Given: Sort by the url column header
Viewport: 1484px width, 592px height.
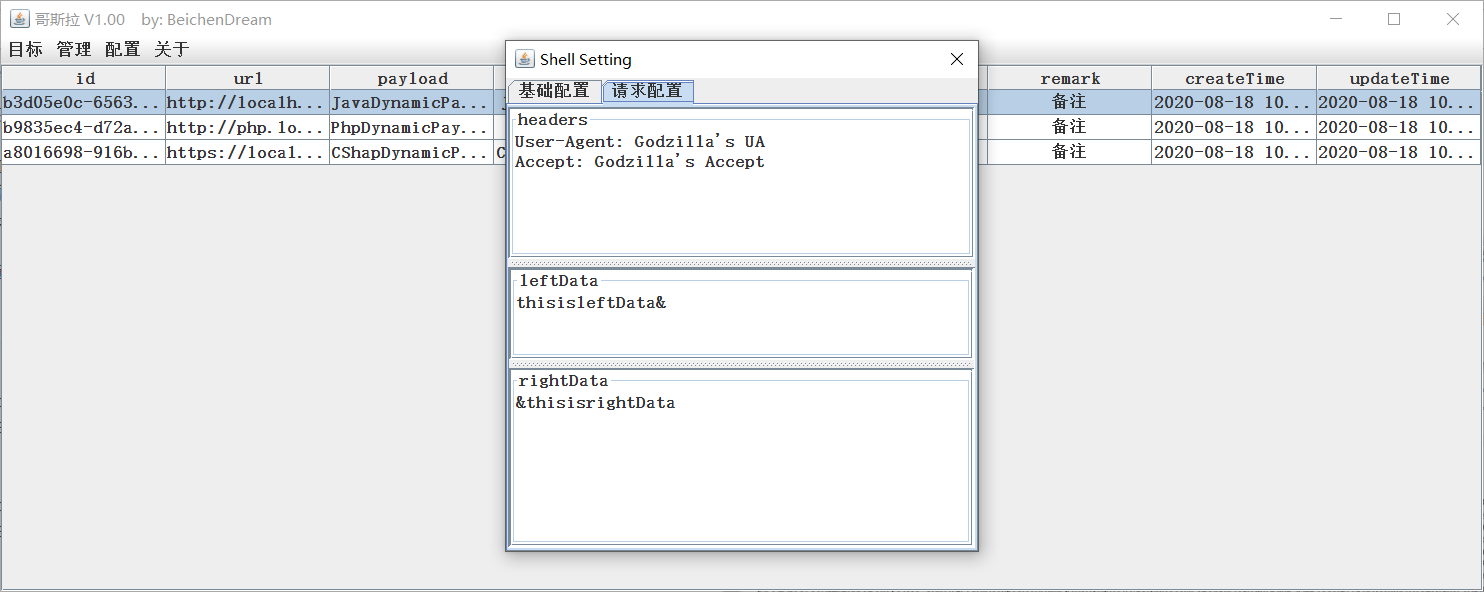Looking at the screenshot, I should (x=248, y=78).
